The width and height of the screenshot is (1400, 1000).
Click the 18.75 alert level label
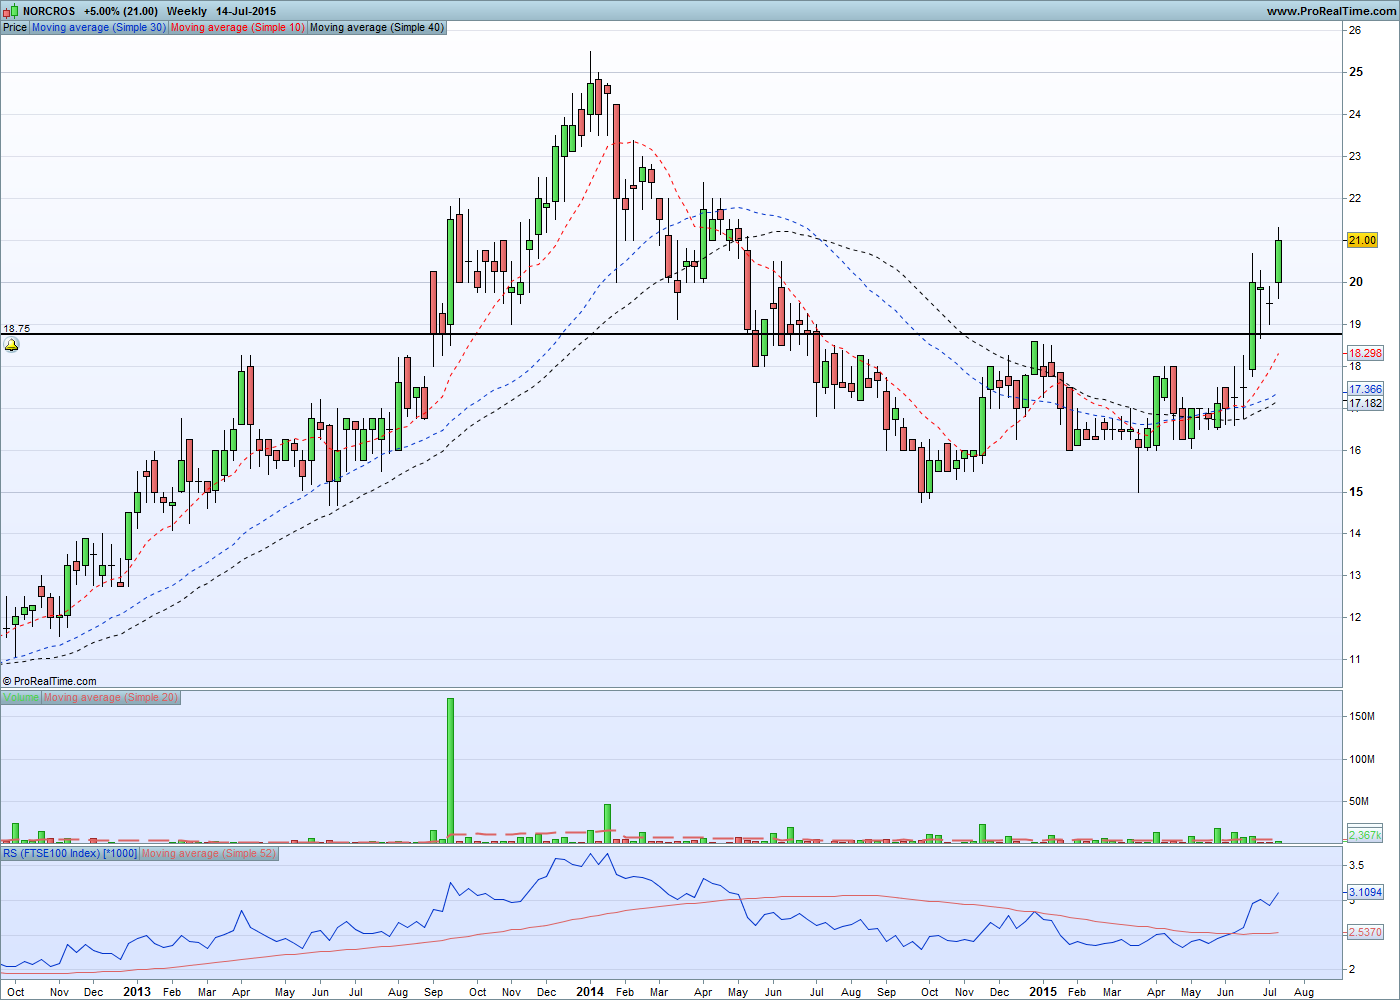click(x=17, y=328)
